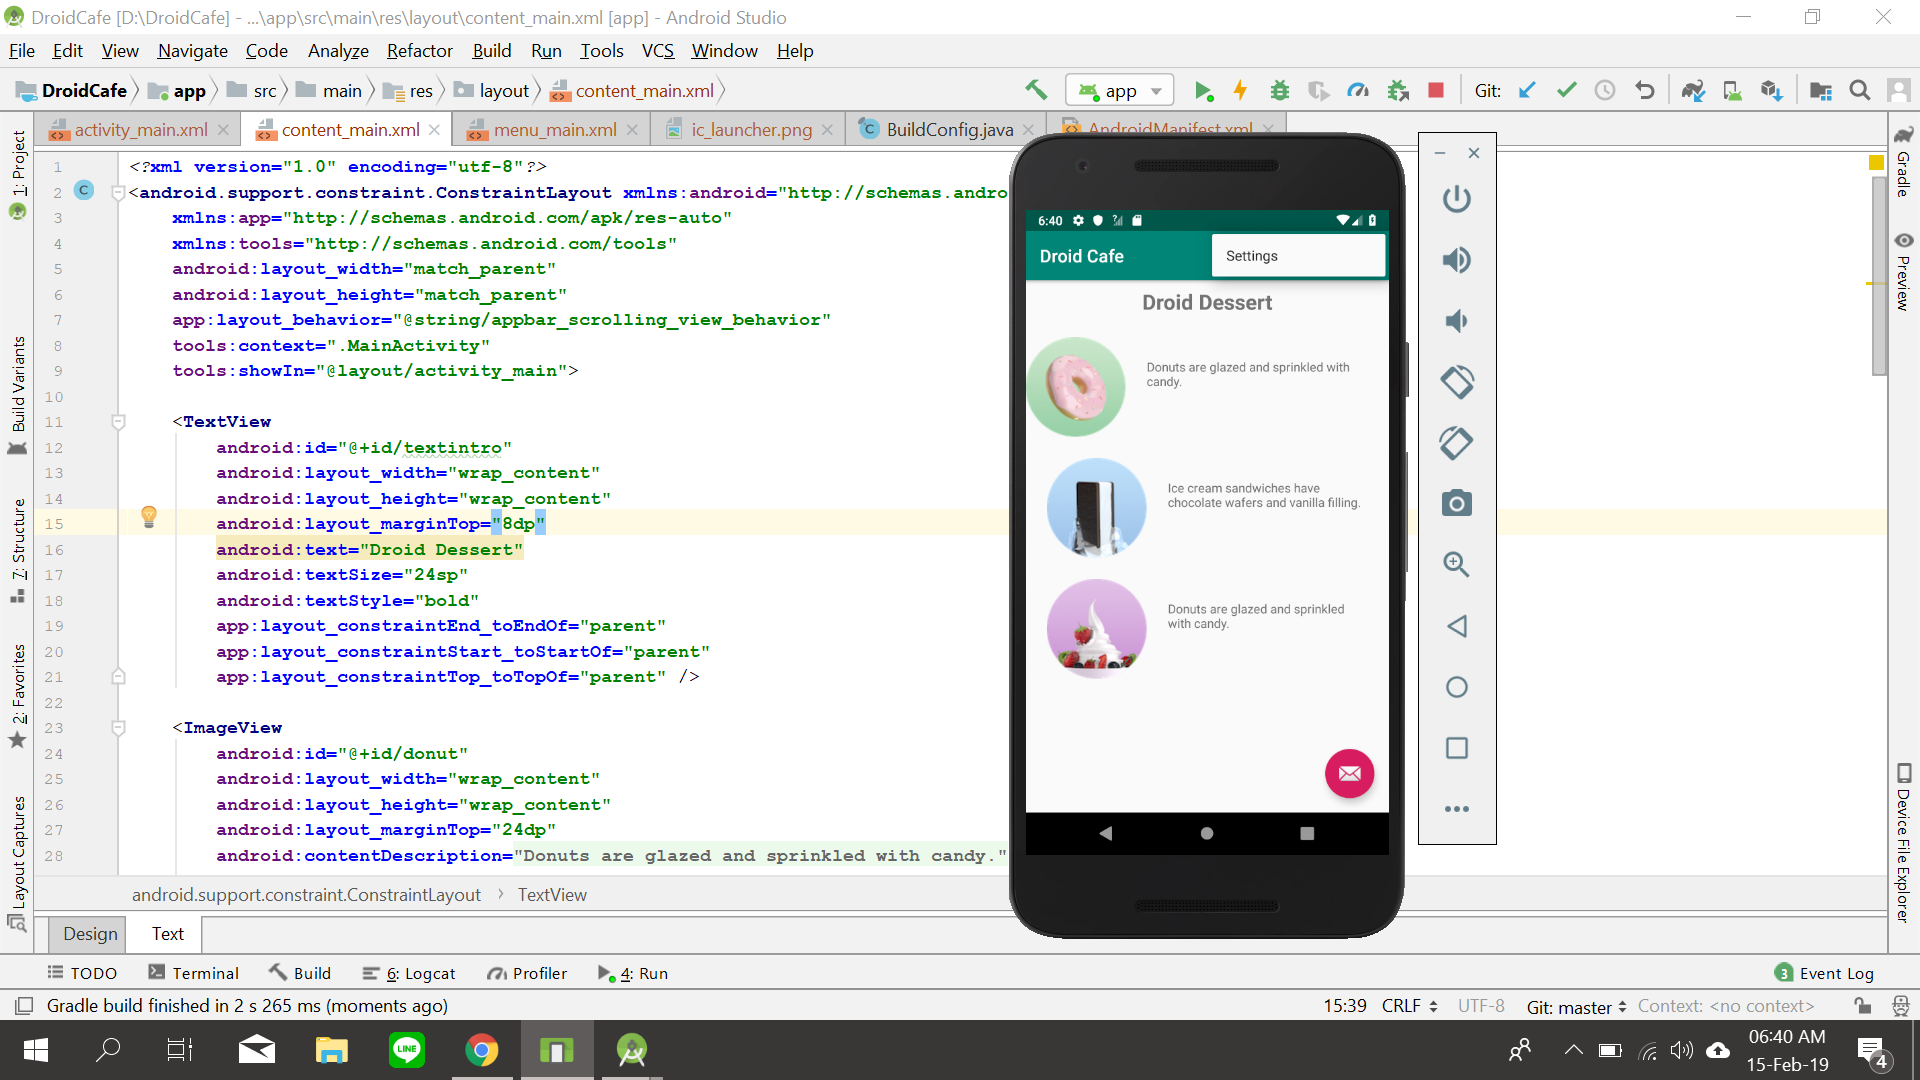This screenshot has width=1920, height=1080.
Task: Toggle Device File Explorer window
Action: (1903, 843)
